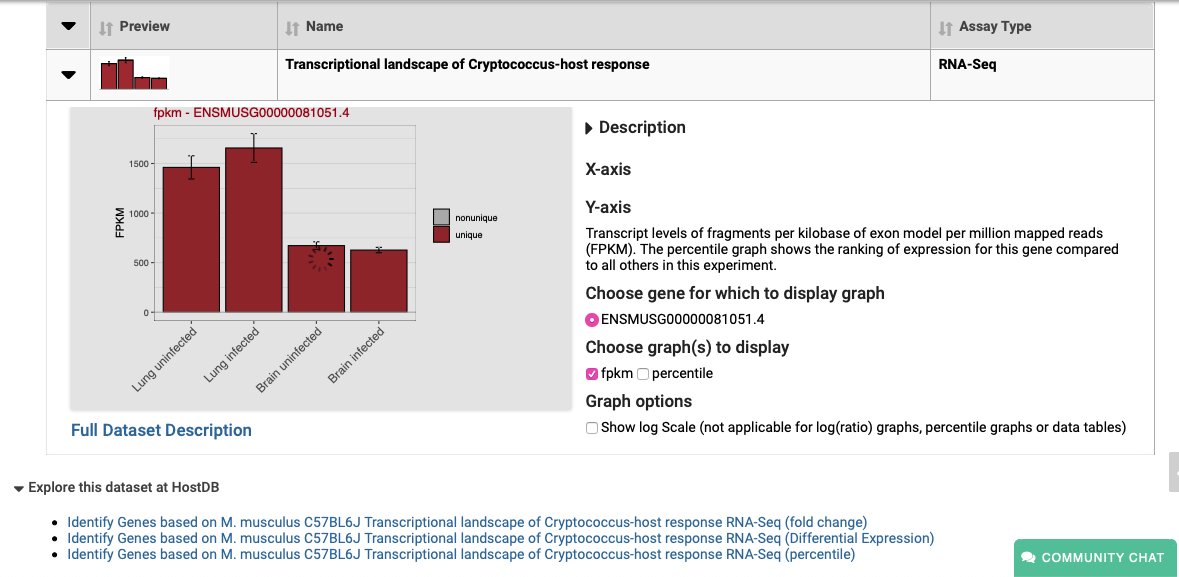The height and width of the screenshot is (577, 1179).
Task: Follow the percentile RNA-Seq search link
Action: tap(460, 554)
